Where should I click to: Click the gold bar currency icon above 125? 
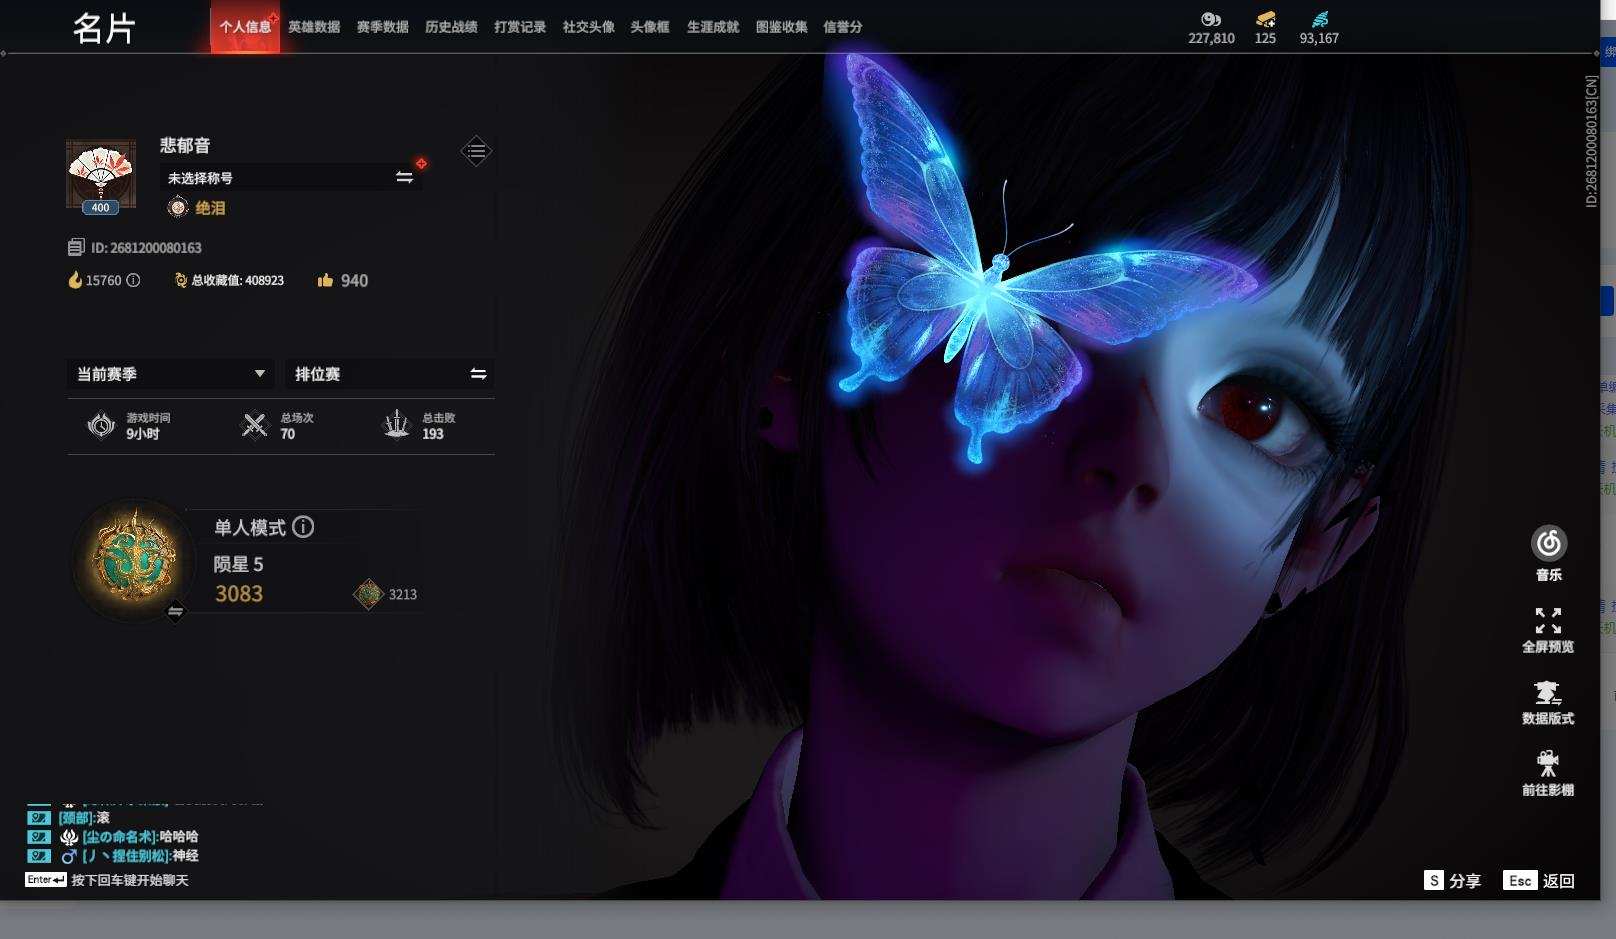click(x=1266, y=19)
